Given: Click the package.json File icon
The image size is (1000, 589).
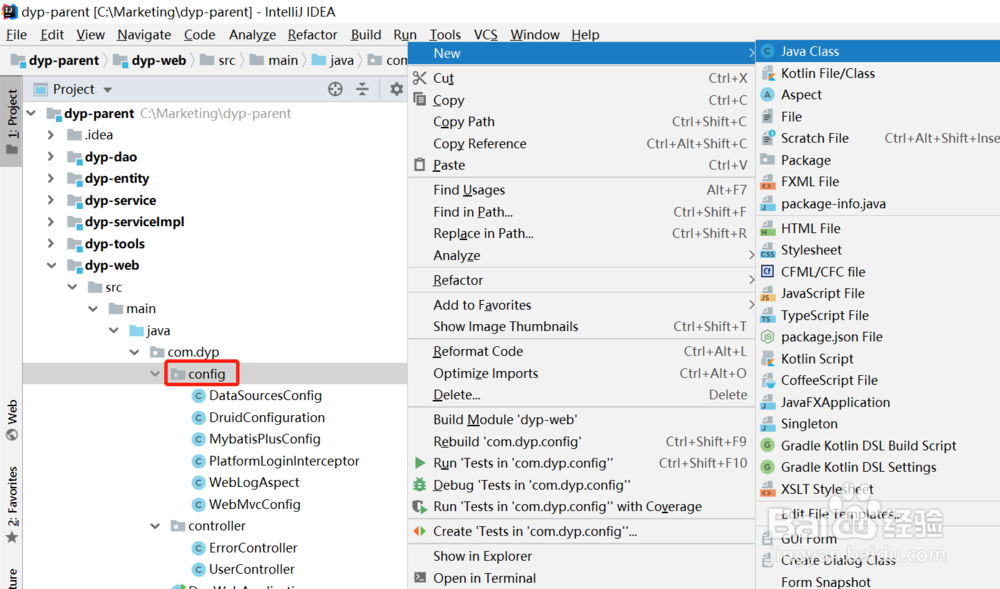Looking at the screenshot, I should [768, 337].
